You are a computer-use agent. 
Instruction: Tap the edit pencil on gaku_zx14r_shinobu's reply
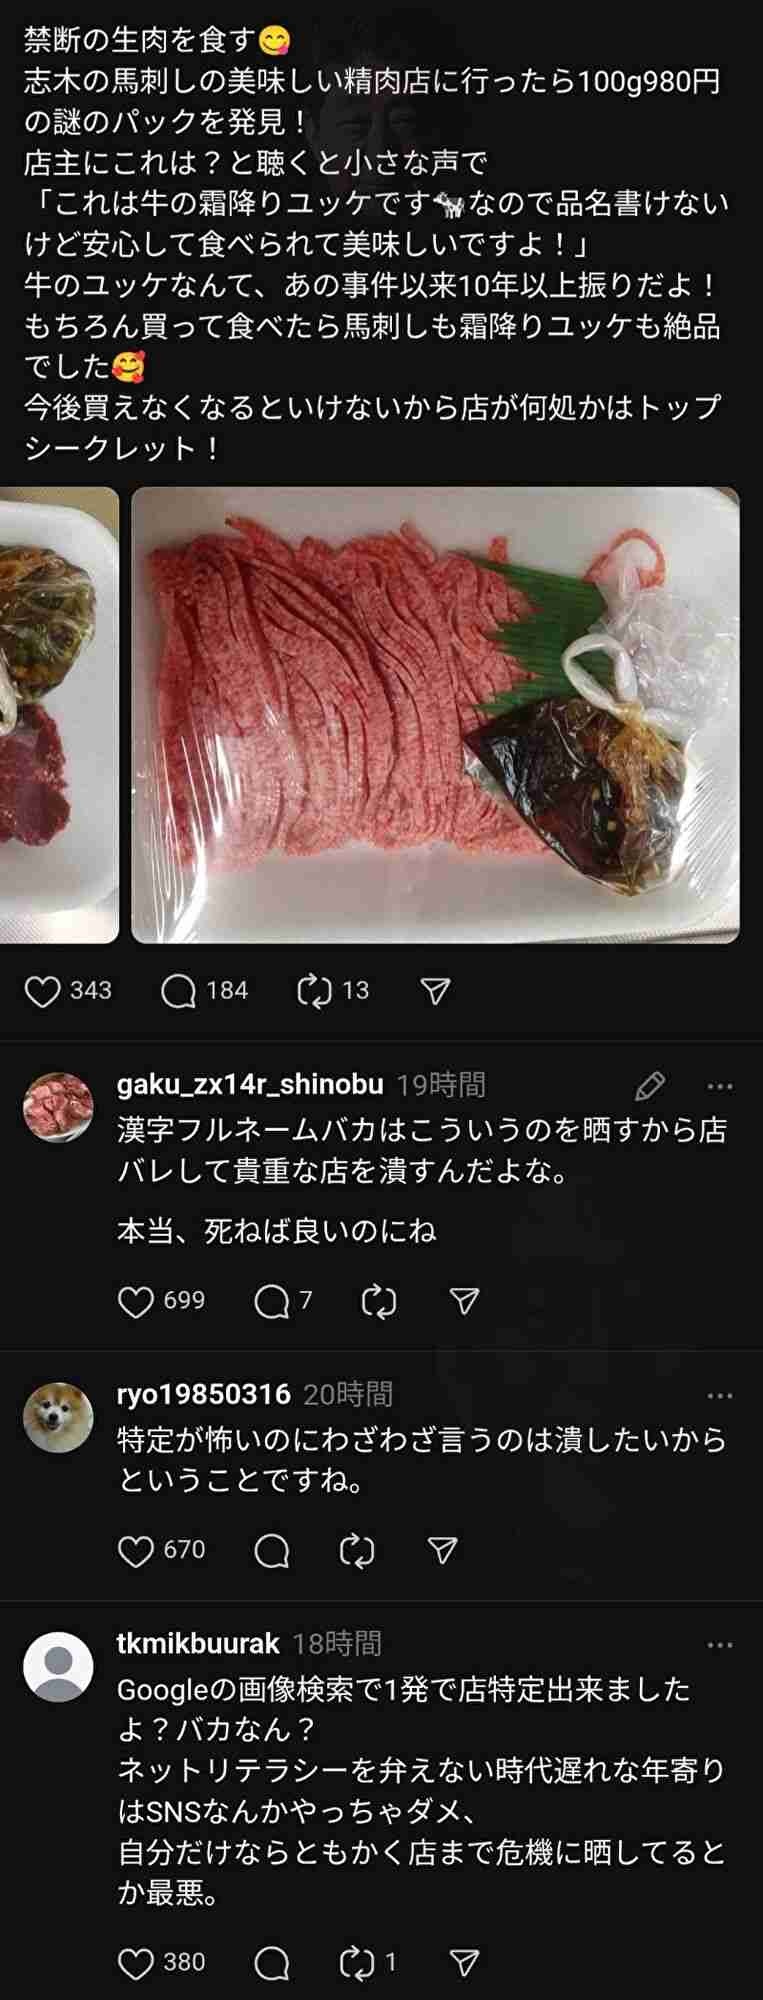coord(650,1085)
